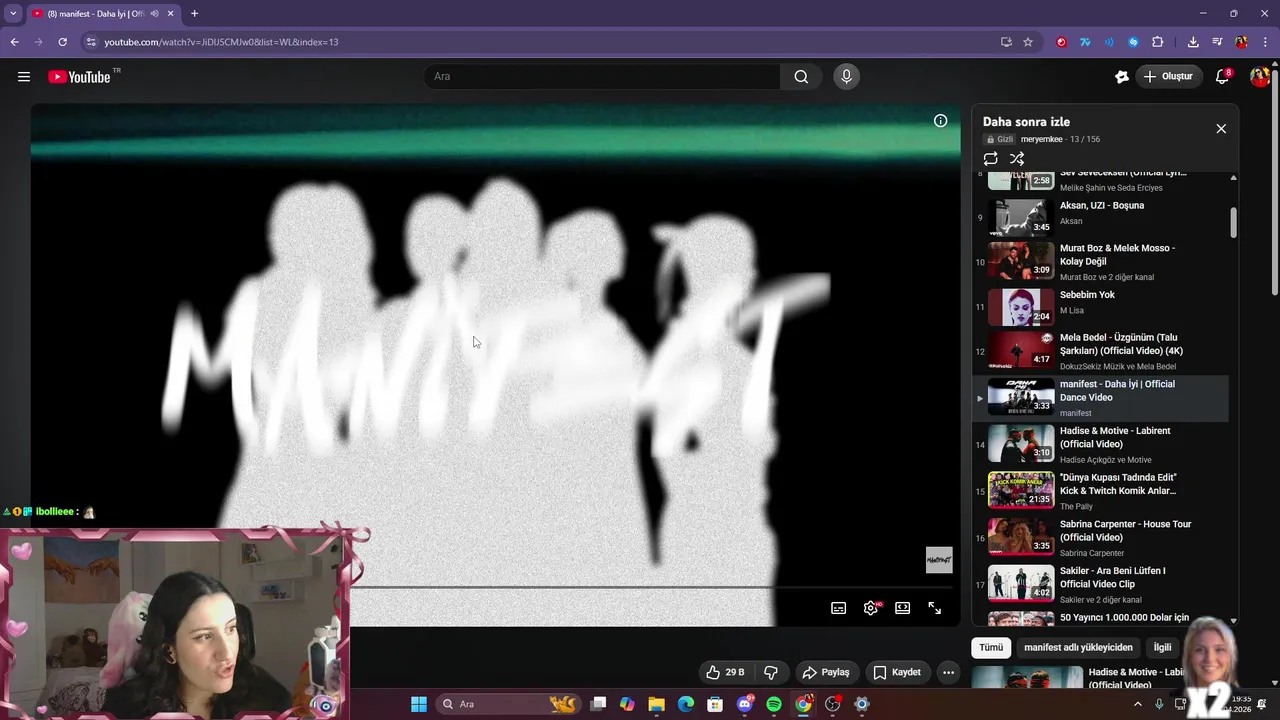Select current manifest - Daha İyi playlist item
This screenshot has width=1280, height=720.
click(1100, 398)
